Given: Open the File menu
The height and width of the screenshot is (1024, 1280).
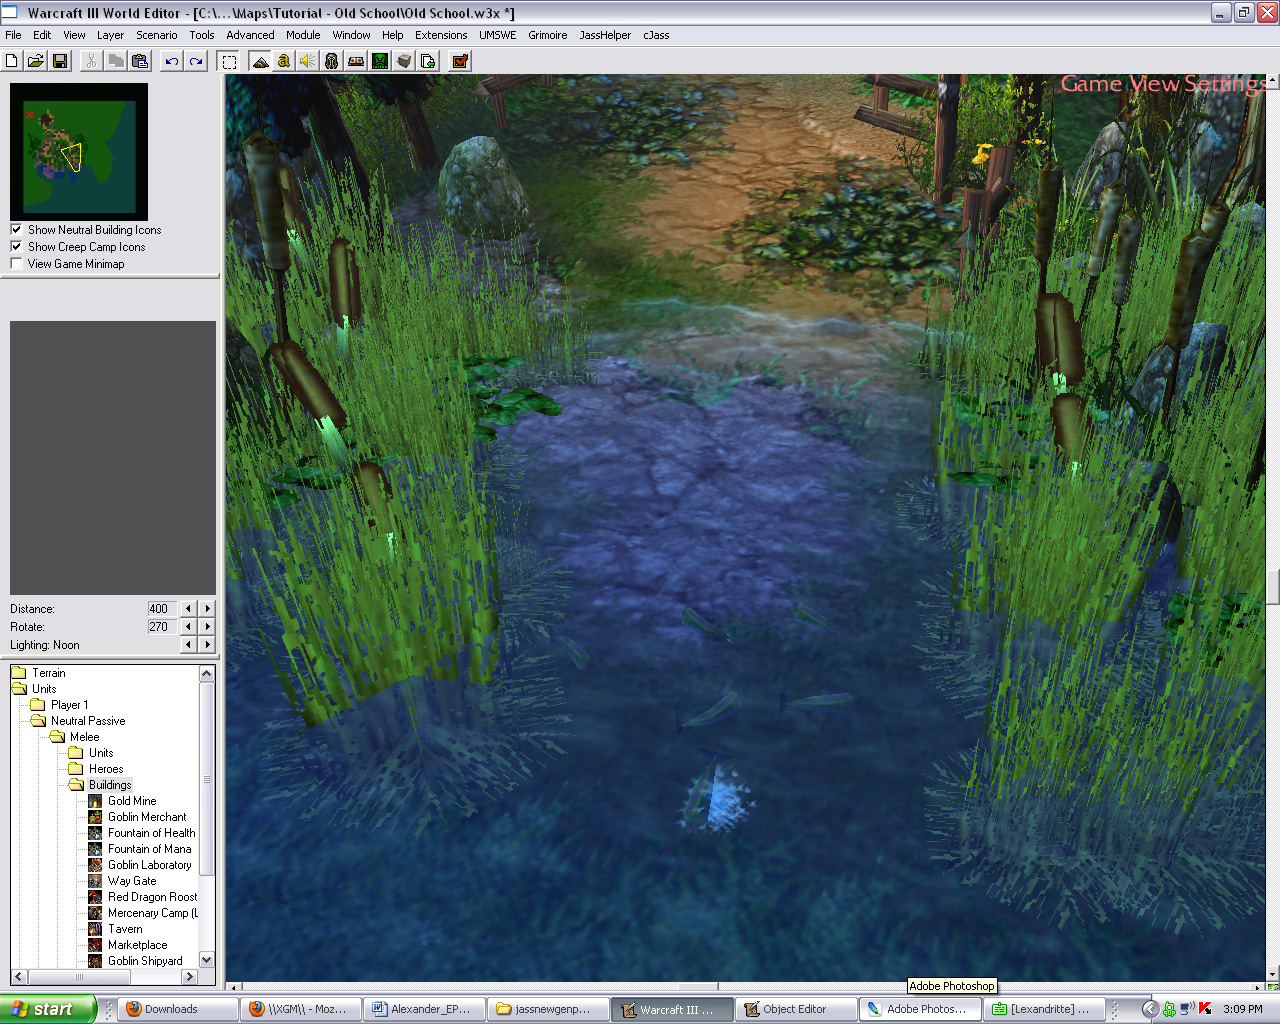Looking at the screenshot, I should click(13, 35).
